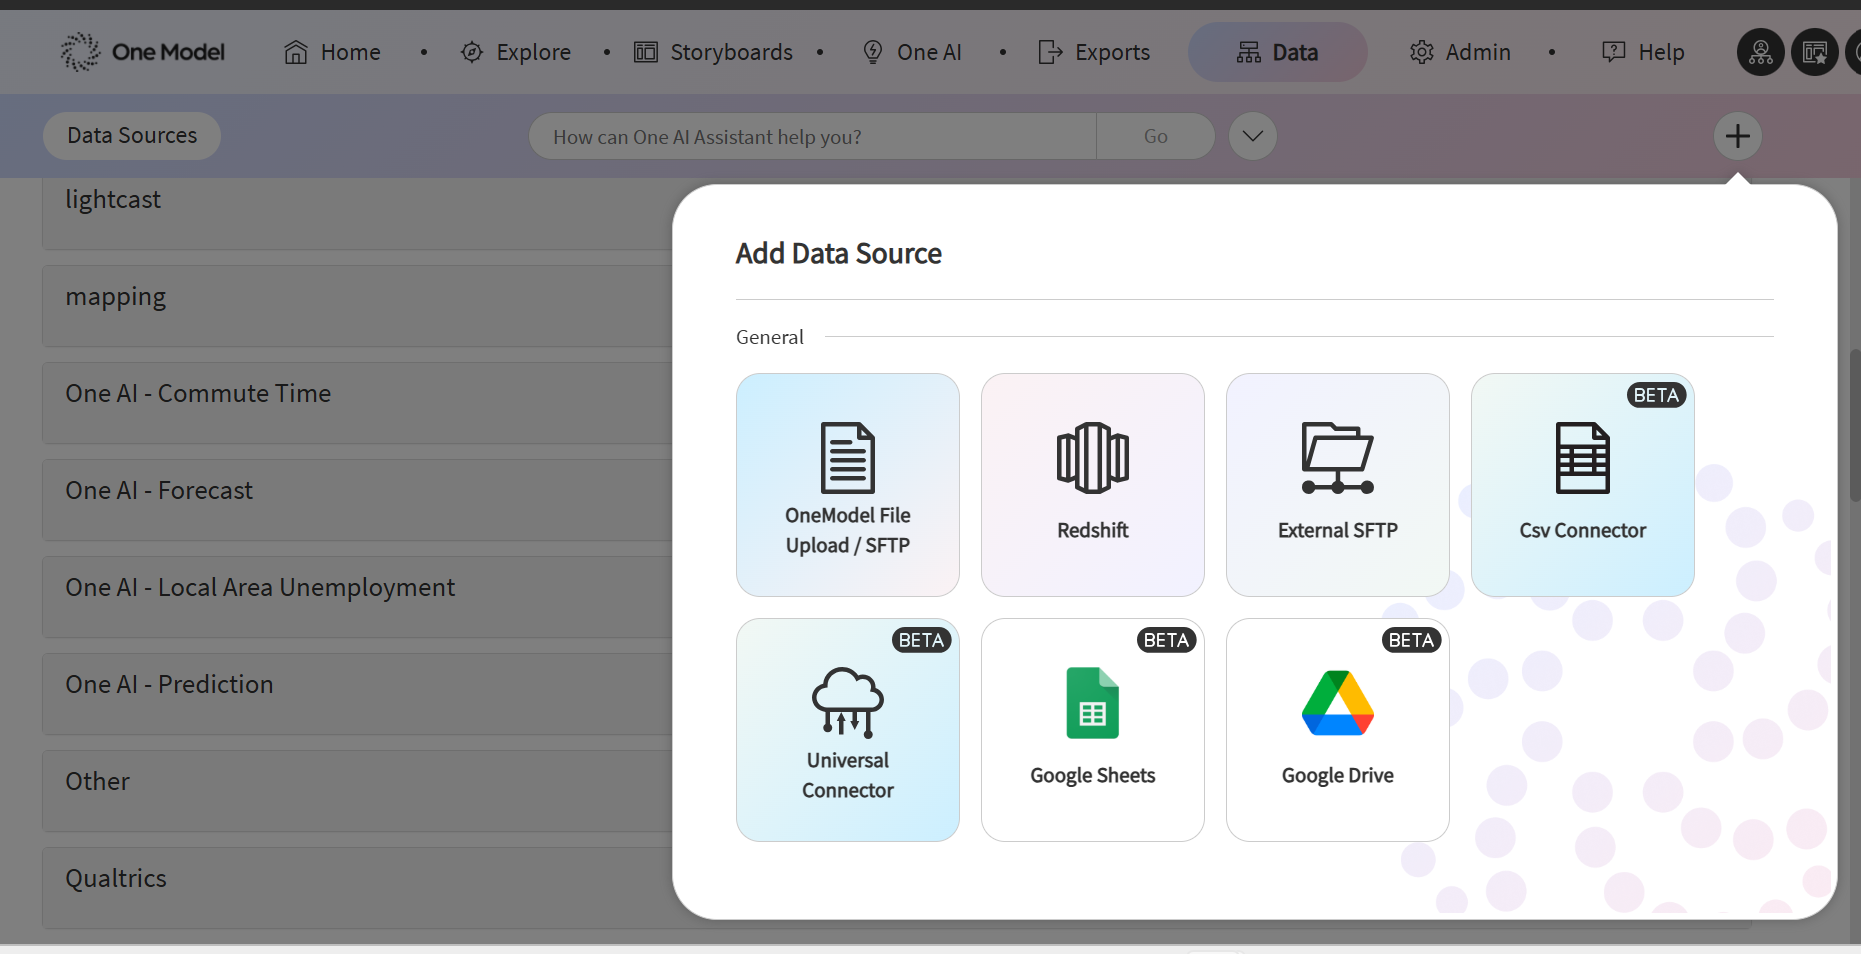The width and height of the screenshot is (1861, 954).
Task: Open the One AI - Forecast data source
Action: click(159, 491)
